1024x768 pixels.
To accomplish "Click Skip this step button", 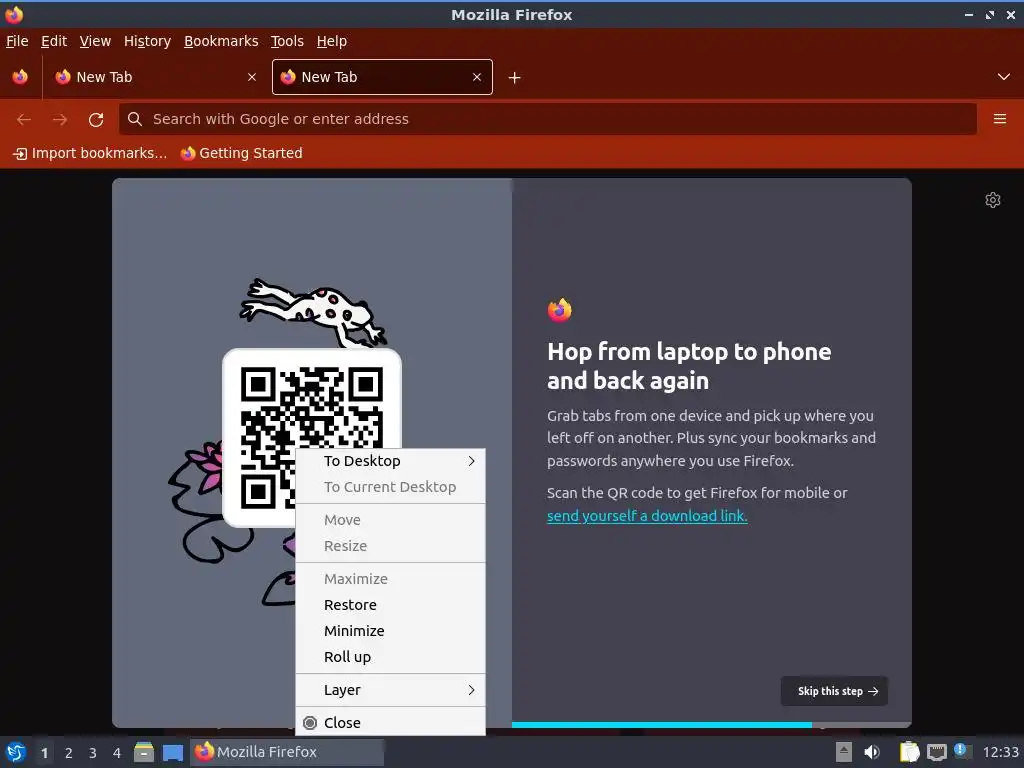I will click(834, 691).
